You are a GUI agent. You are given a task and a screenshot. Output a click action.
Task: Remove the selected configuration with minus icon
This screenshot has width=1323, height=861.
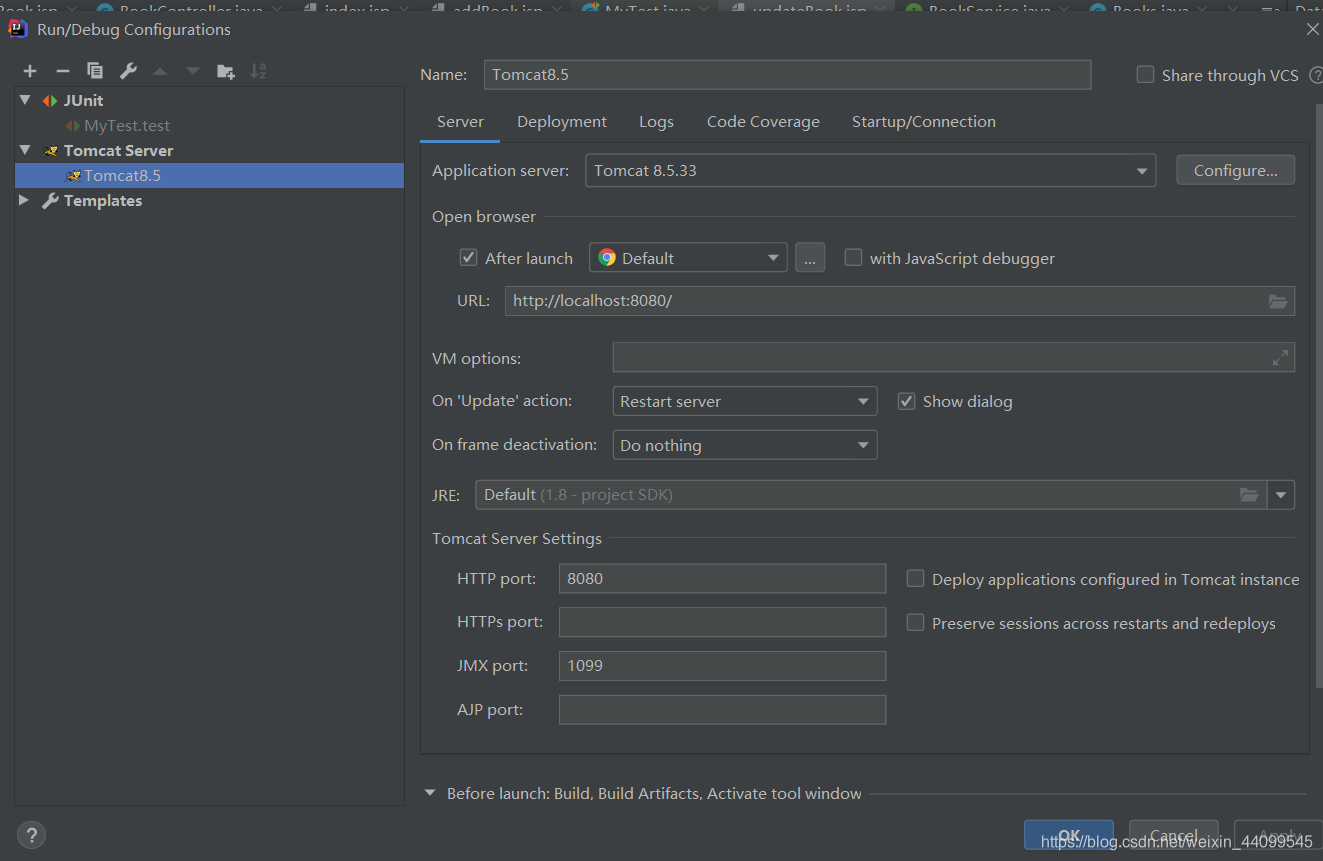(62, 71)
